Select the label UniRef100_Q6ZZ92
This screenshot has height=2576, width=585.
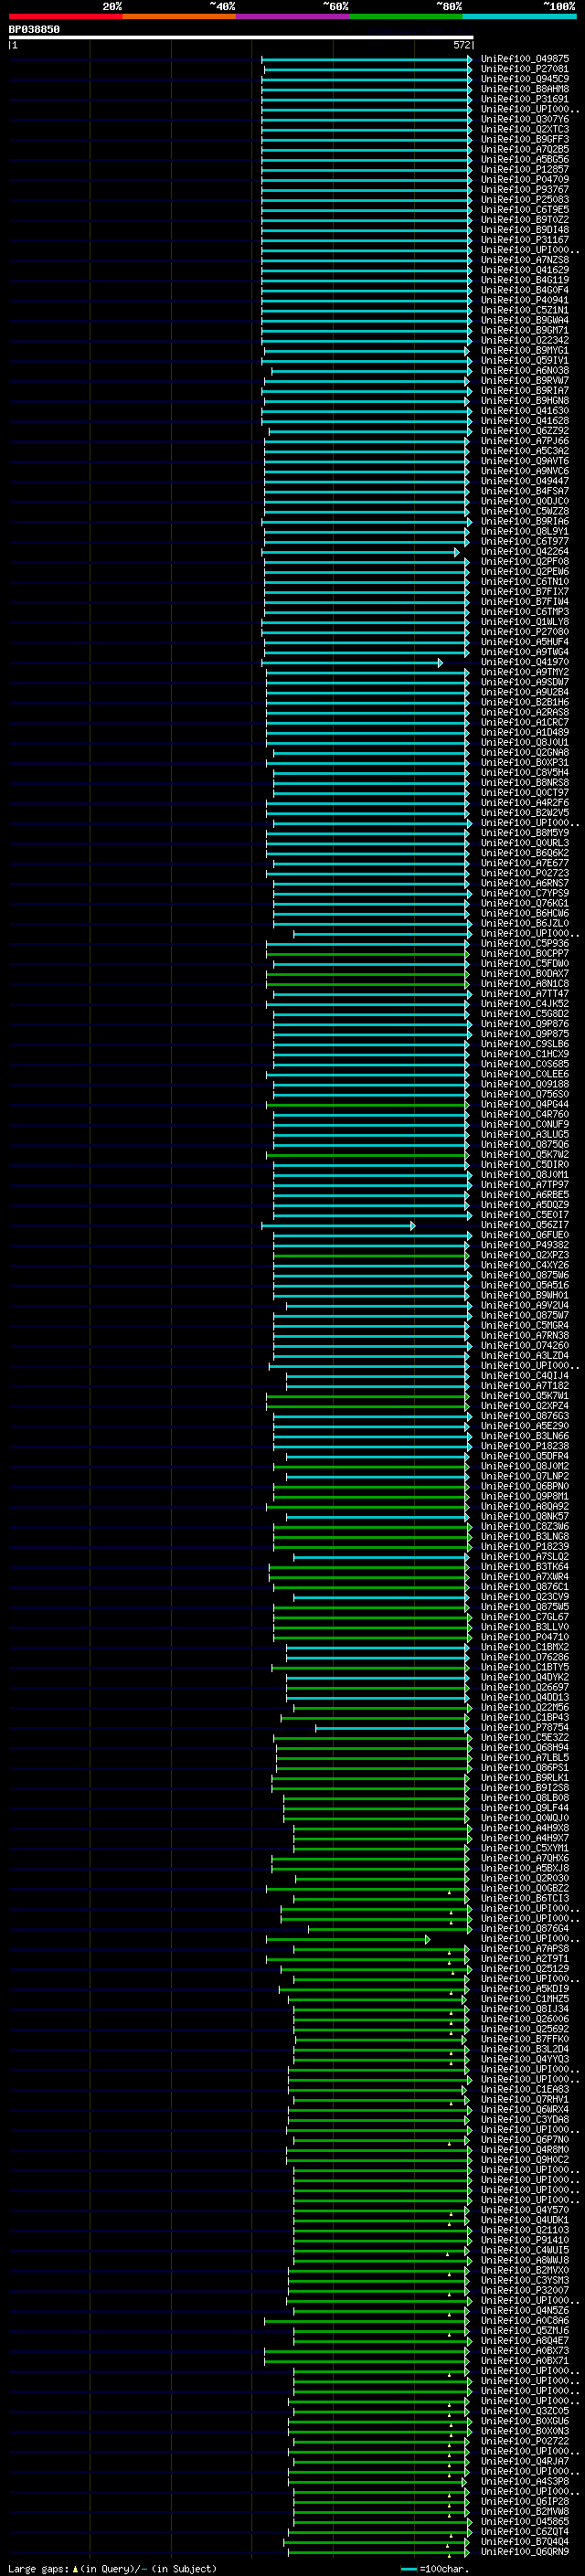tap(524, 431)
